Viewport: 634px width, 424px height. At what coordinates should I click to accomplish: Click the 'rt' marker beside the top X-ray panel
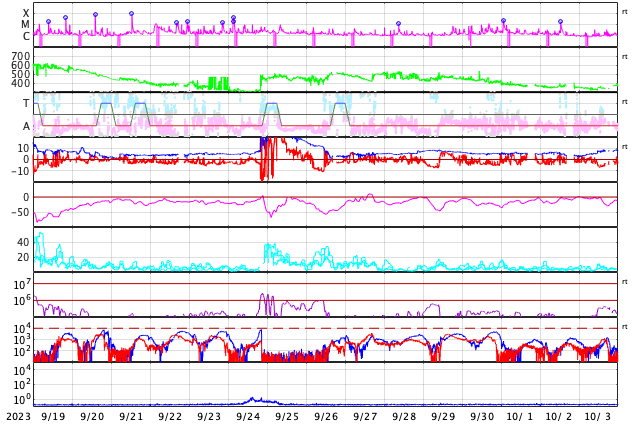point(624,12)
